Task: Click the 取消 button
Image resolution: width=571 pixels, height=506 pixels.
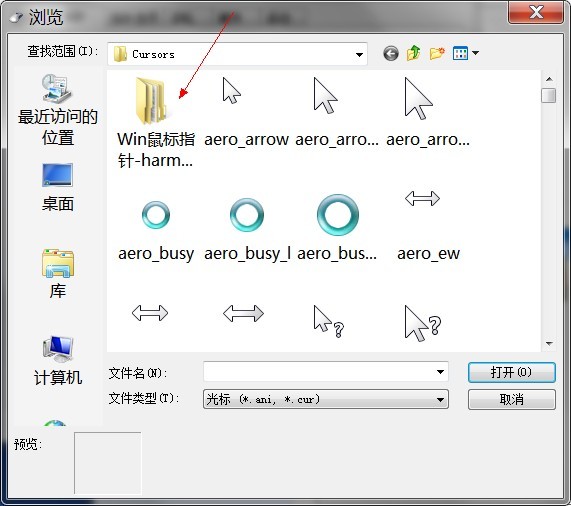Action: [512, 399]
